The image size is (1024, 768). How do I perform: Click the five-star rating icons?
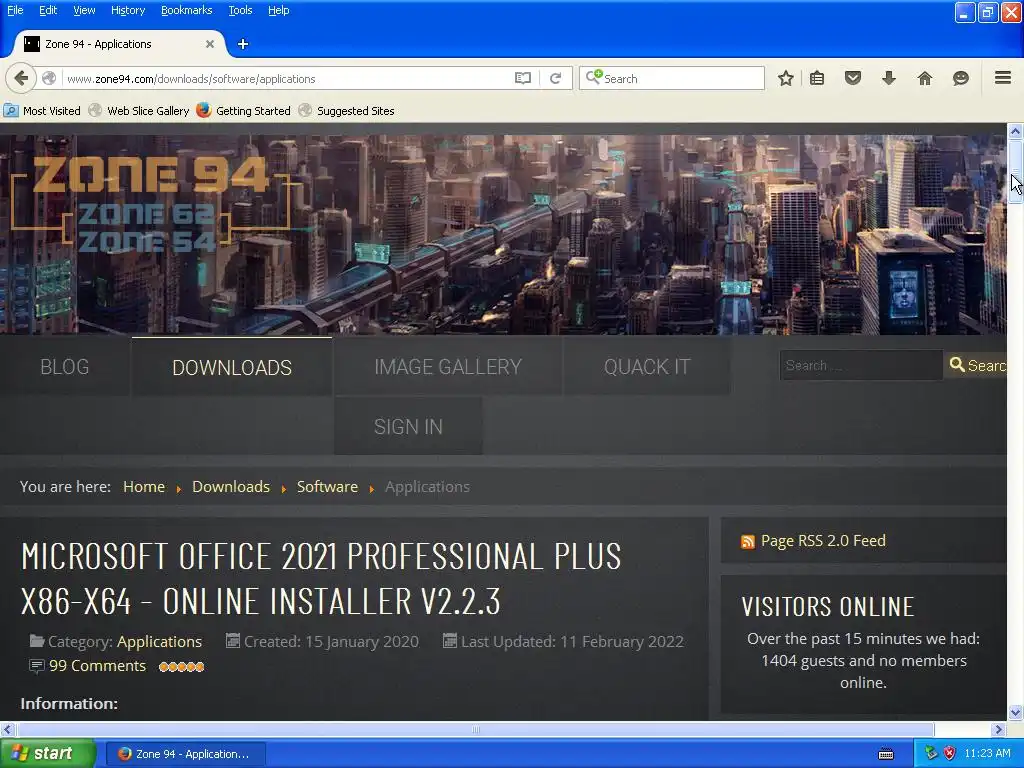(182, 667)
